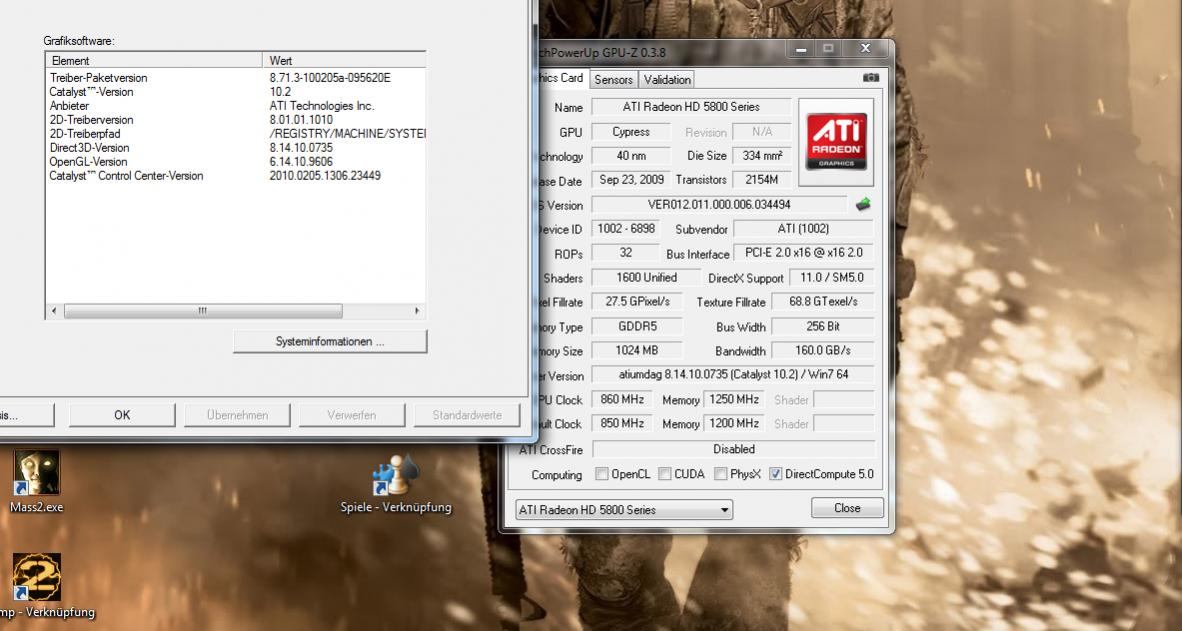The image size is (1182, 631).
Task: Click the Memory Size field 1024 MB
Action: point(637,351)
